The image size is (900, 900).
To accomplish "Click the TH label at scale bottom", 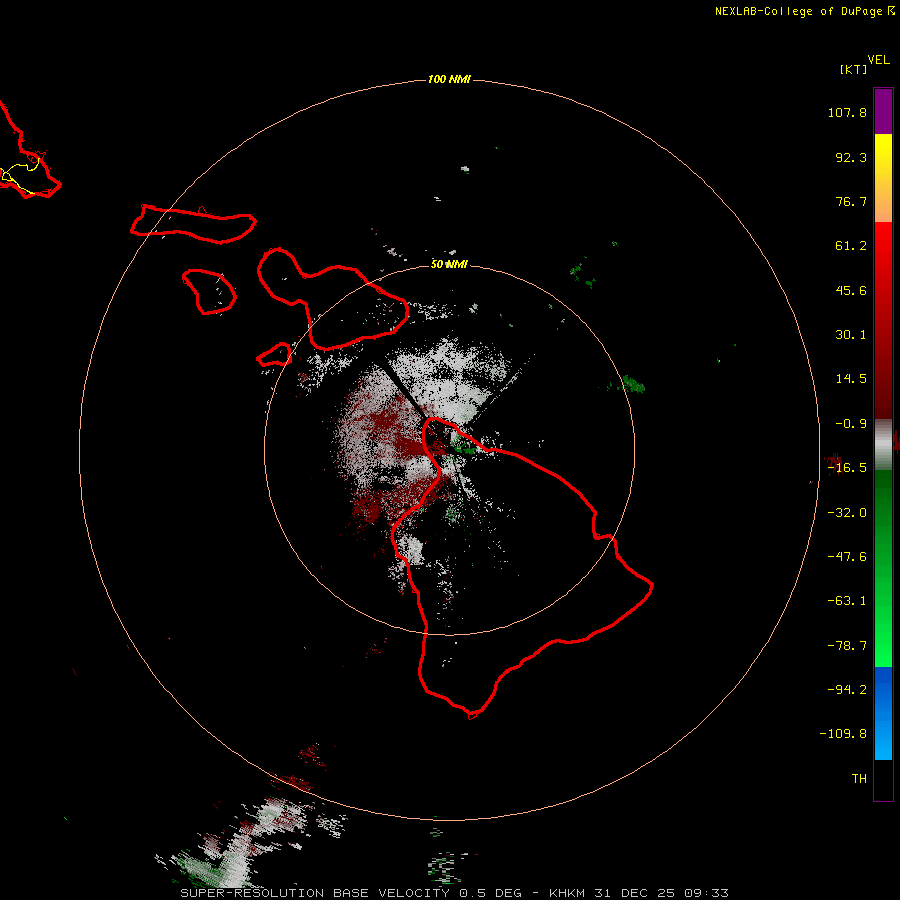I will click(859, 779).
